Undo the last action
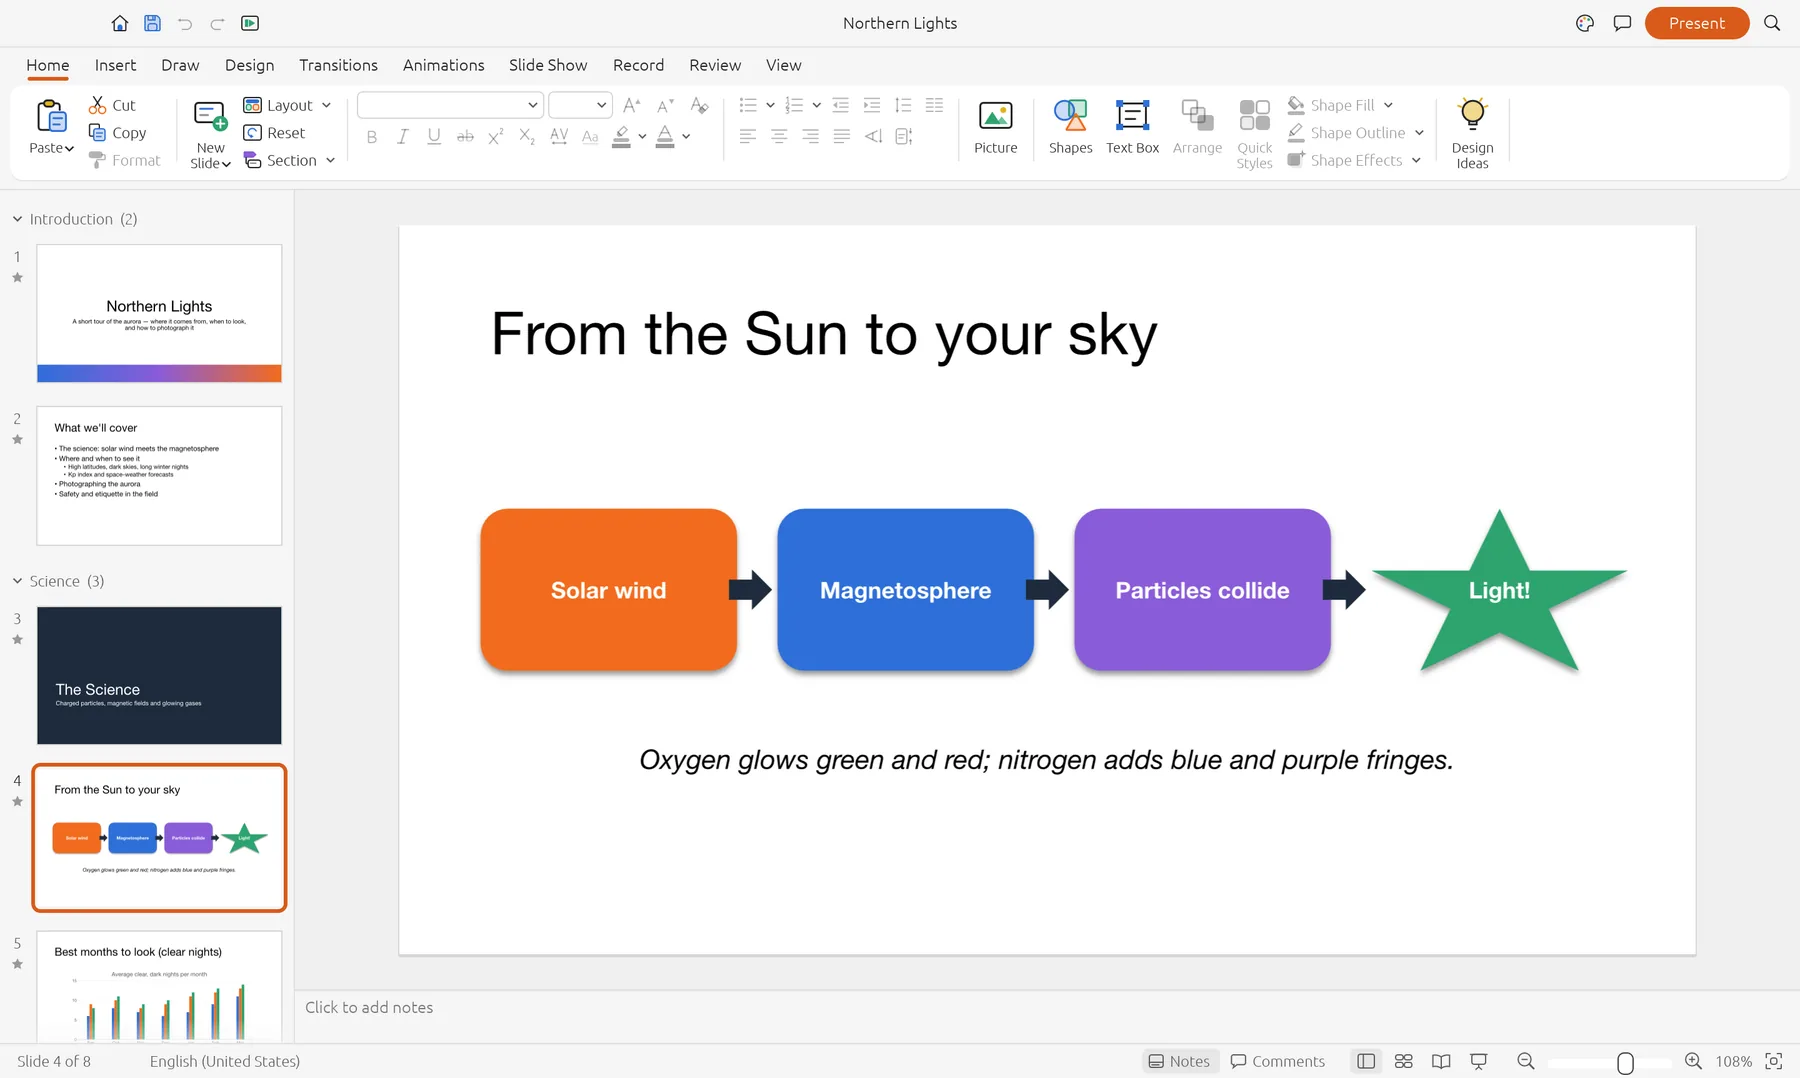The height and width of the screenshot is (1078, 1800). click(185, 23)
